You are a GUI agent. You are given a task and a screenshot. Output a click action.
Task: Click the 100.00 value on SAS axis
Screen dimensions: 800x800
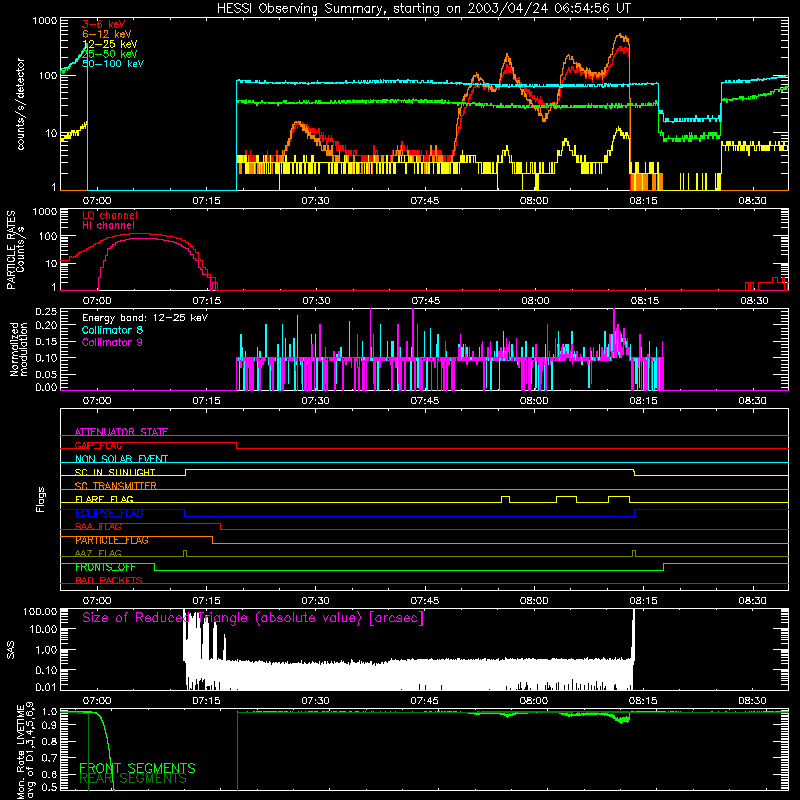[x=40, y=612]
